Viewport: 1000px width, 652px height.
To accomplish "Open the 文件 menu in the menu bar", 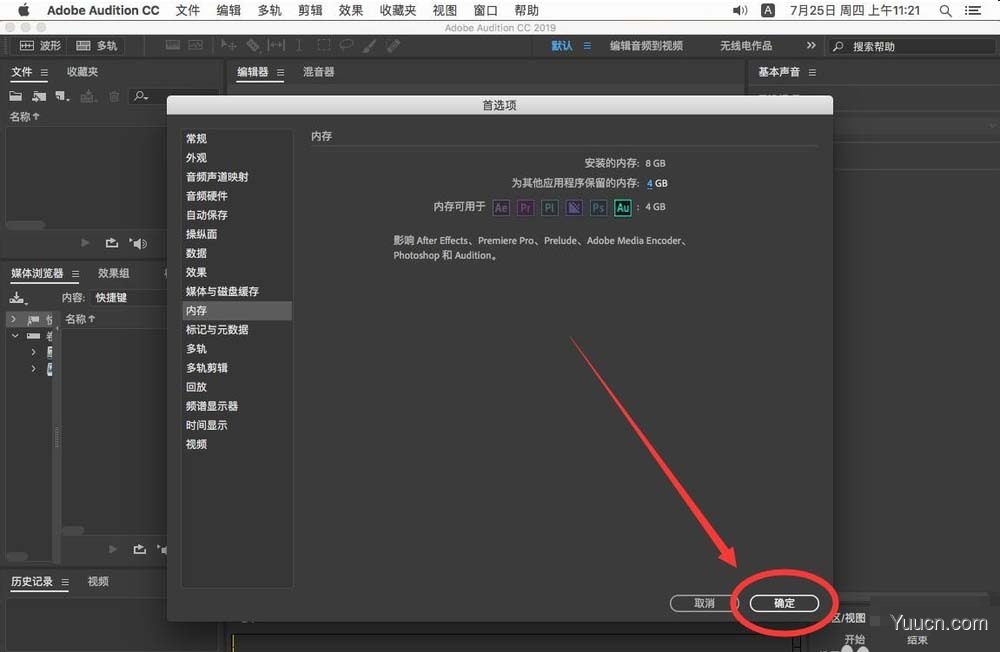I will [187, 10].
